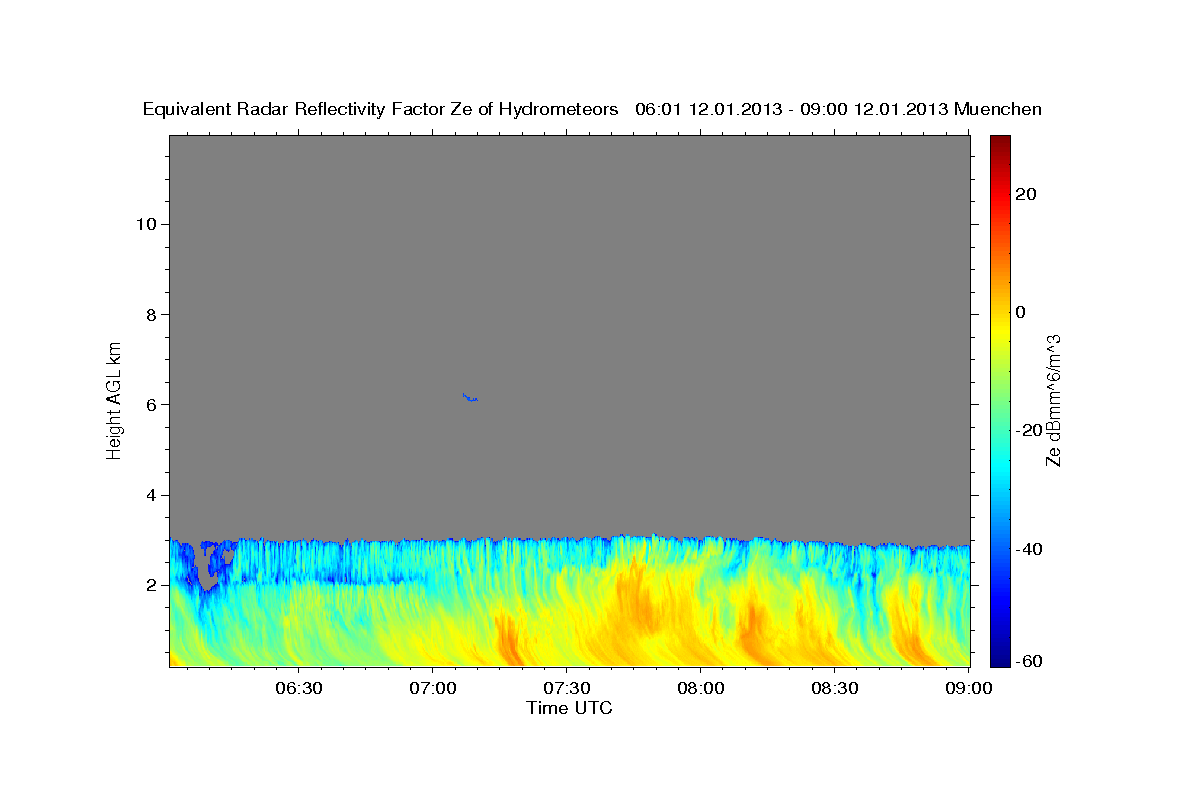The width and height of the screenshot is (1200, 800).
Task: Click the 06:30 time tick label
Action: click(298, 688)
